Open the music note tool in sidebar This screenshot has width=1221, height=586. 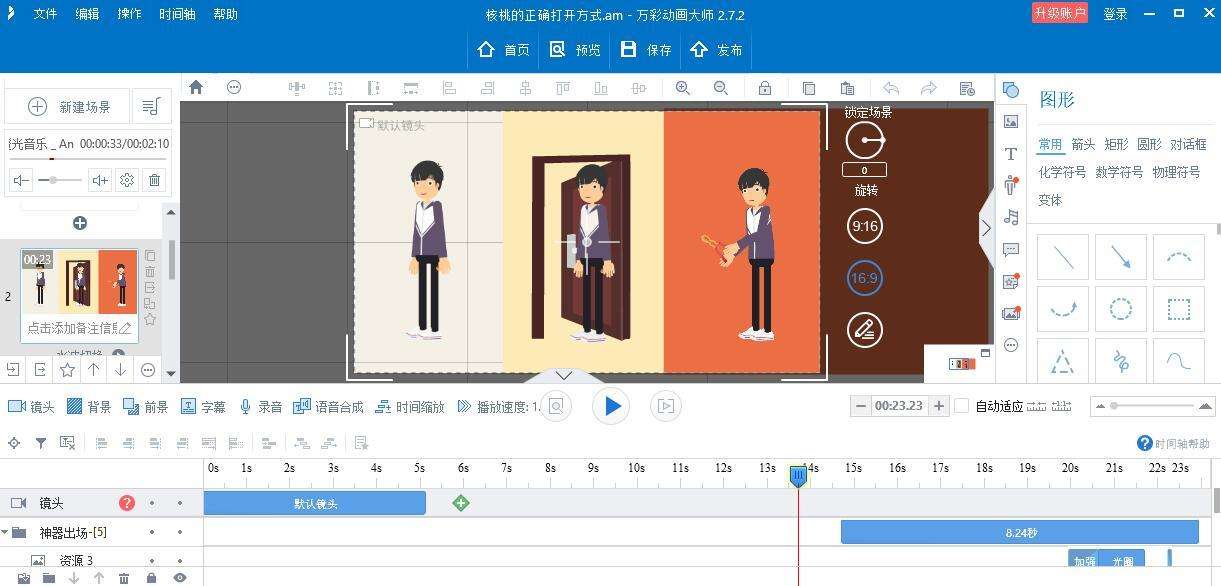click(x=1011, y=217)
